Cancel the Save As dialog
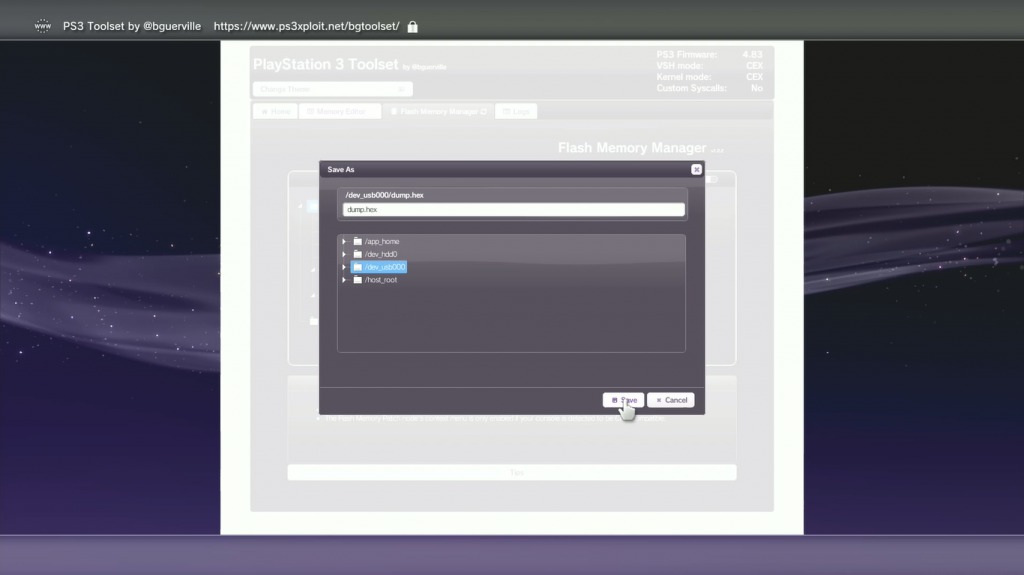This screenshot has height=575, width=1024. [671, 400]
